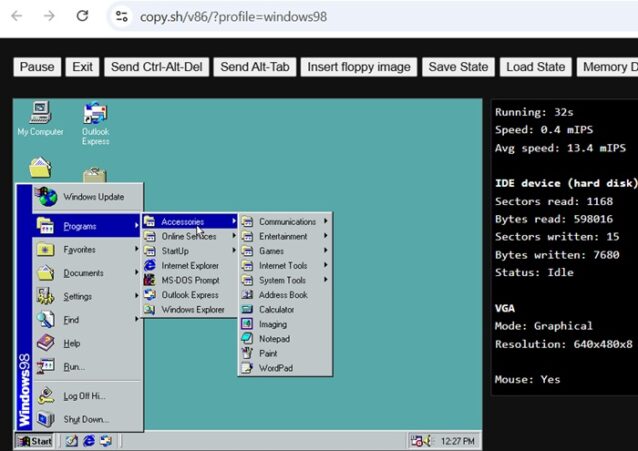Viewport: 638px width, 451px height.
Task: Expand the Favorites submenu arrow
Action: pos(137,249)
